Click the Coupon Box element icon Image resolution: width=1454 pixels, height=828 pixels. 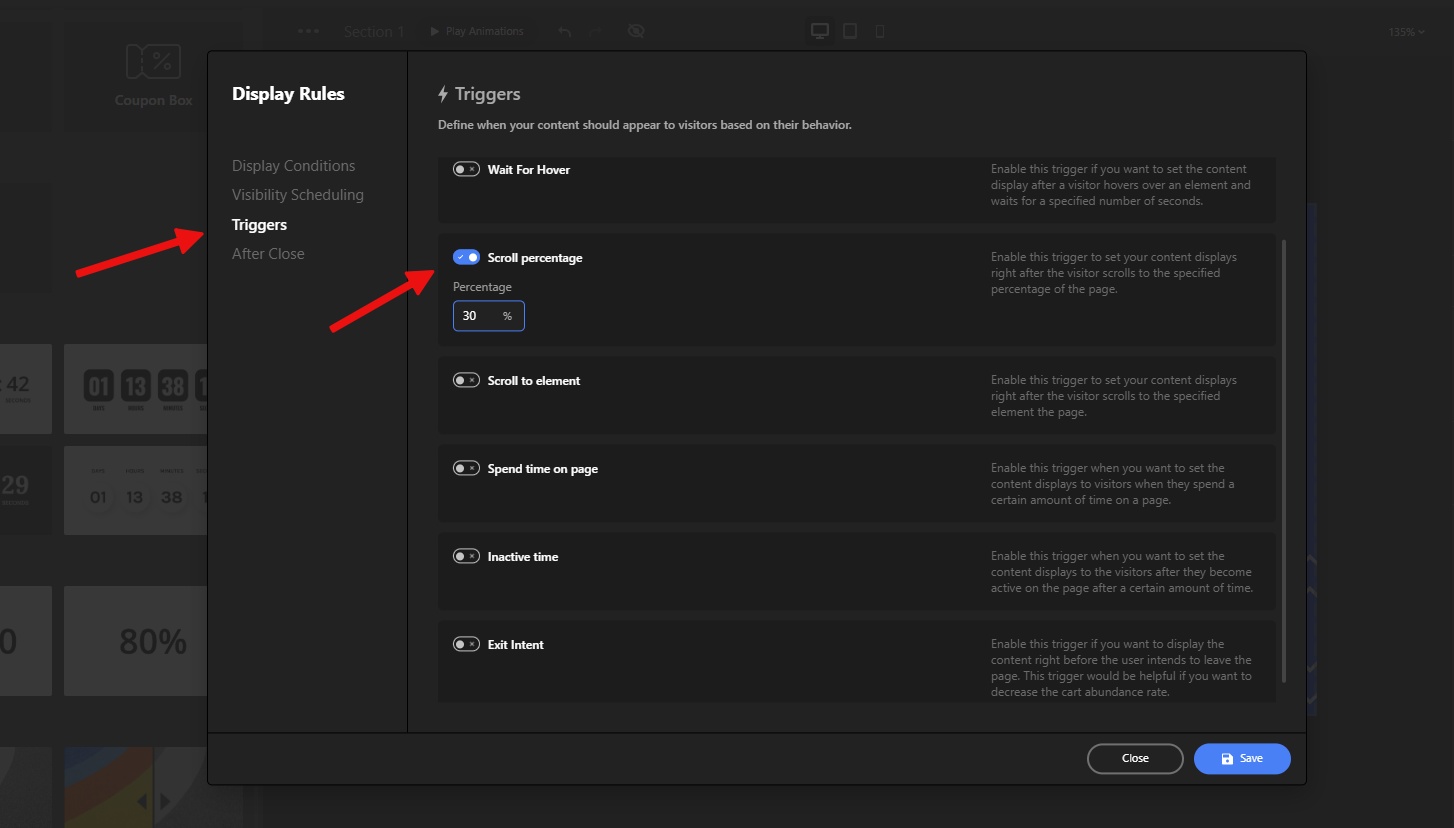153,62
